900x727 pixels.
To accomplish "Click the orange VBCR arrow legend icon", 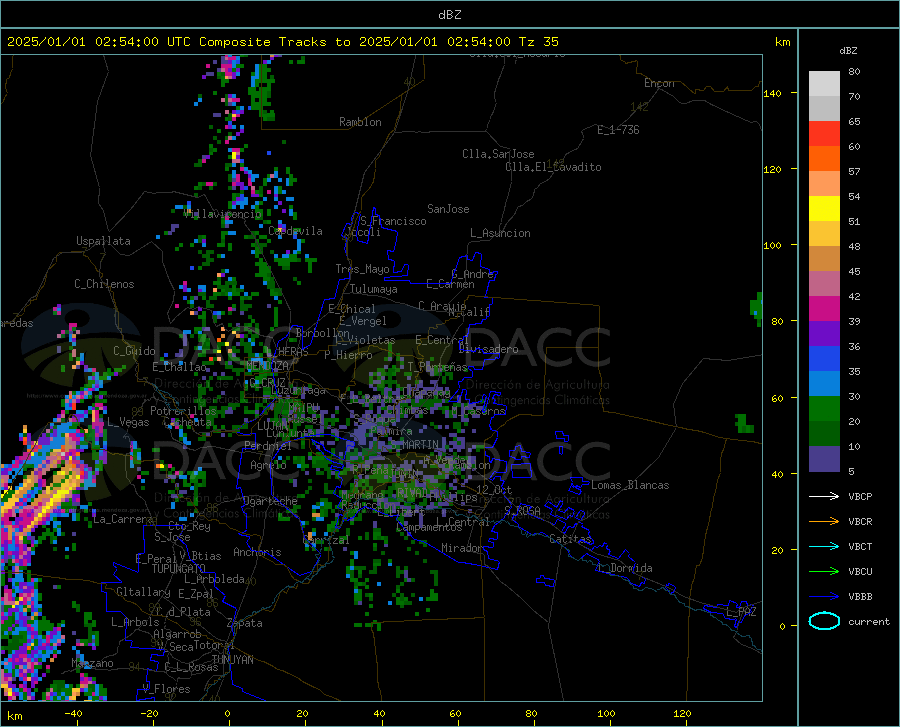I will click(x=824, y=522).
